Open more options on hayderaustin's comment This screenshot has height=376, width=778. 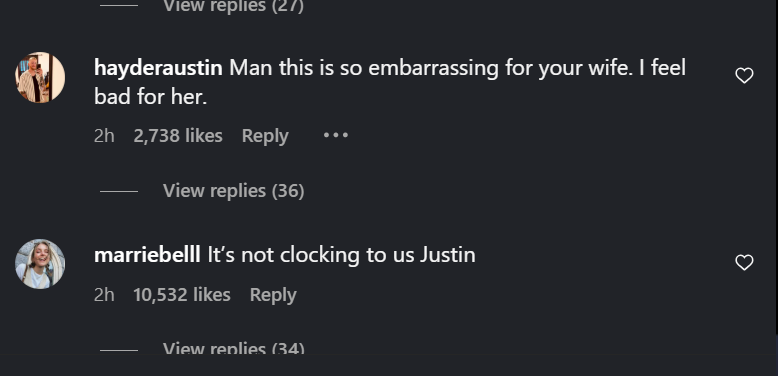point(335,135)
